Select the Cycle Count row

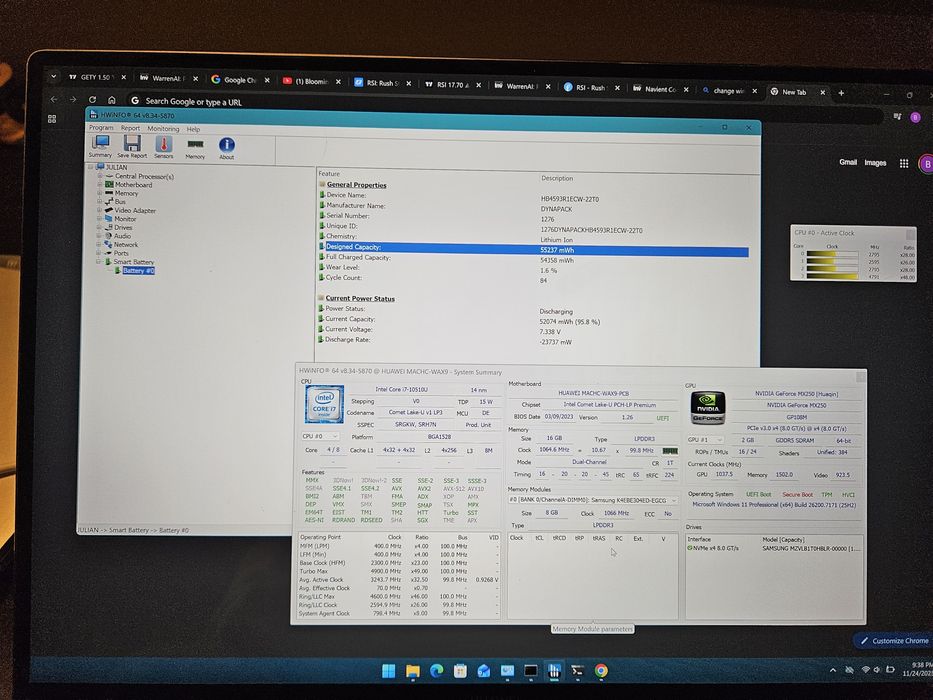pos(533,279)
